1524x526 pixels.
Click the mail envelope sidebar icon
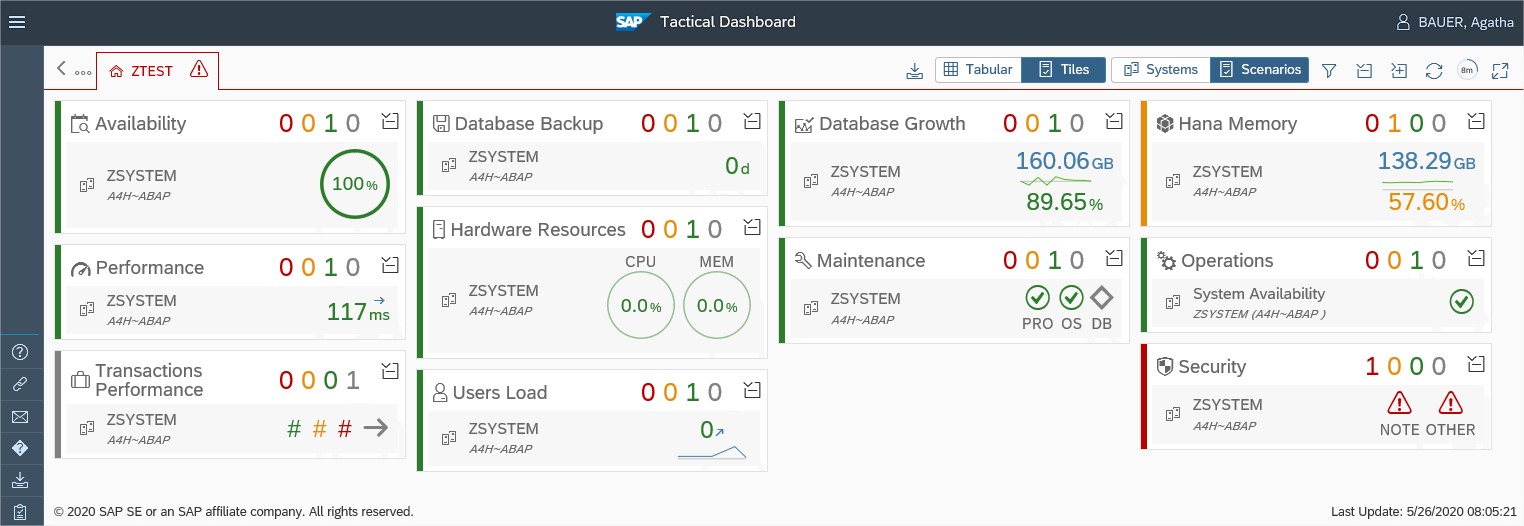coord(20,417)
